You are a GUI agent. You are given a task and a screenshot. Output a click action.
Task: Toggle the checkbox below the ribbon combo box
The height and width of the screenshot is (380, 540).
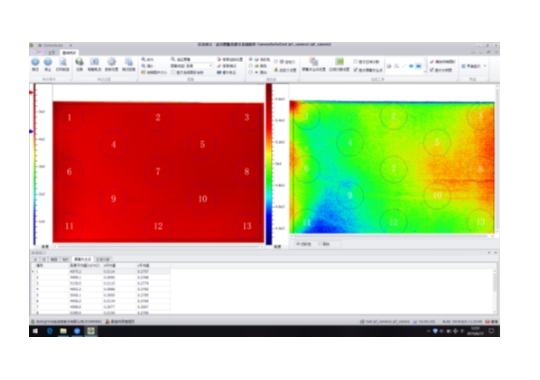[173, 72]
